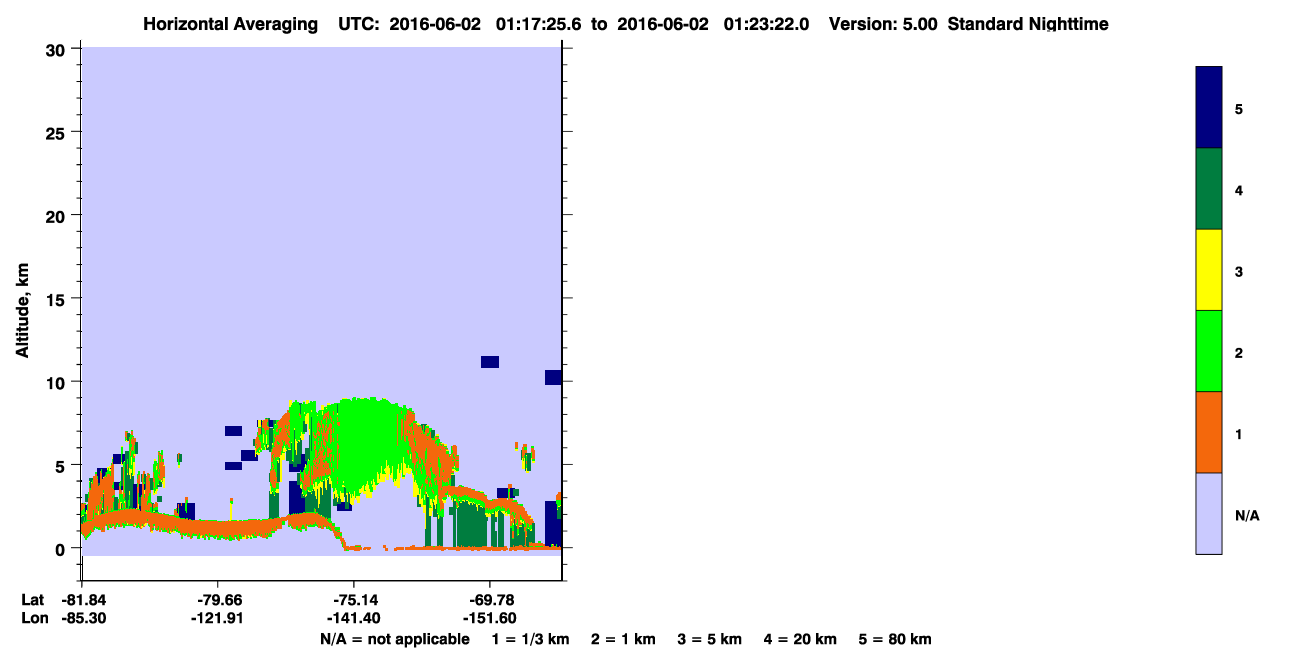Click the altitude axis tick label reading 5
1300x667 pixels.
pos(62,465)
